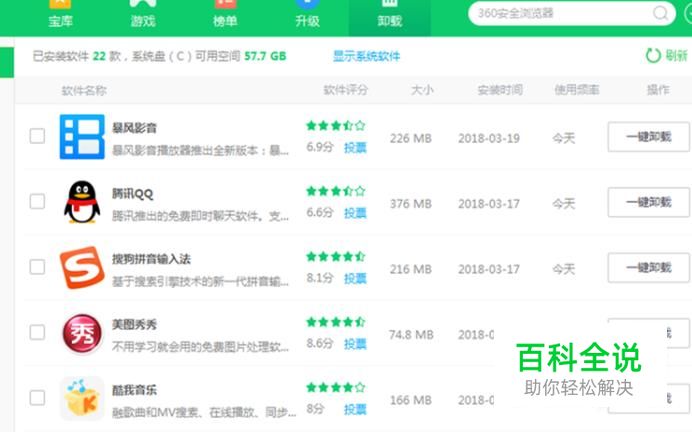
Task: Click 投票 for 腾讯QQ
Action: 355,213
